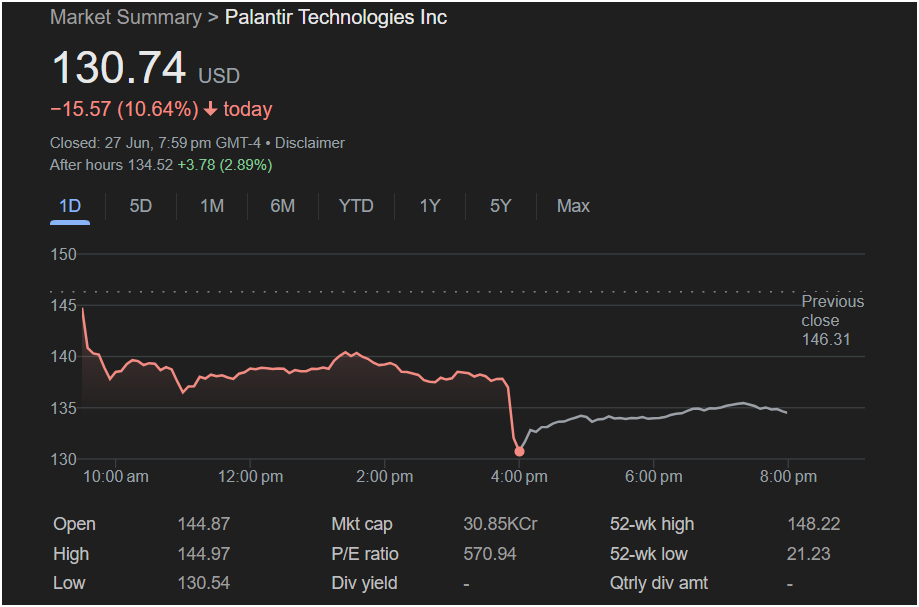Viewport: 919px width, 607px height.
Task: Click the 10:00 am time axis label
Action: [115, 476]
